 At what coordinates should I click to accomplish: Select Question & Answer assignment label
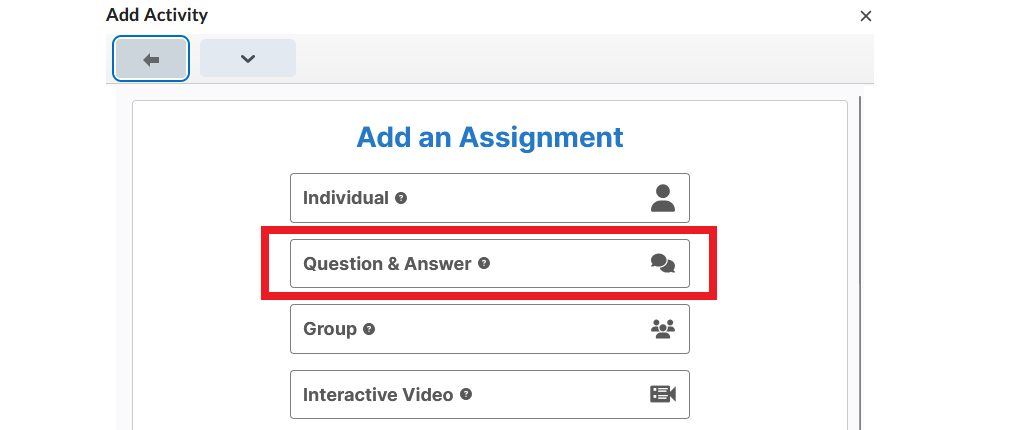click(387, 264)
